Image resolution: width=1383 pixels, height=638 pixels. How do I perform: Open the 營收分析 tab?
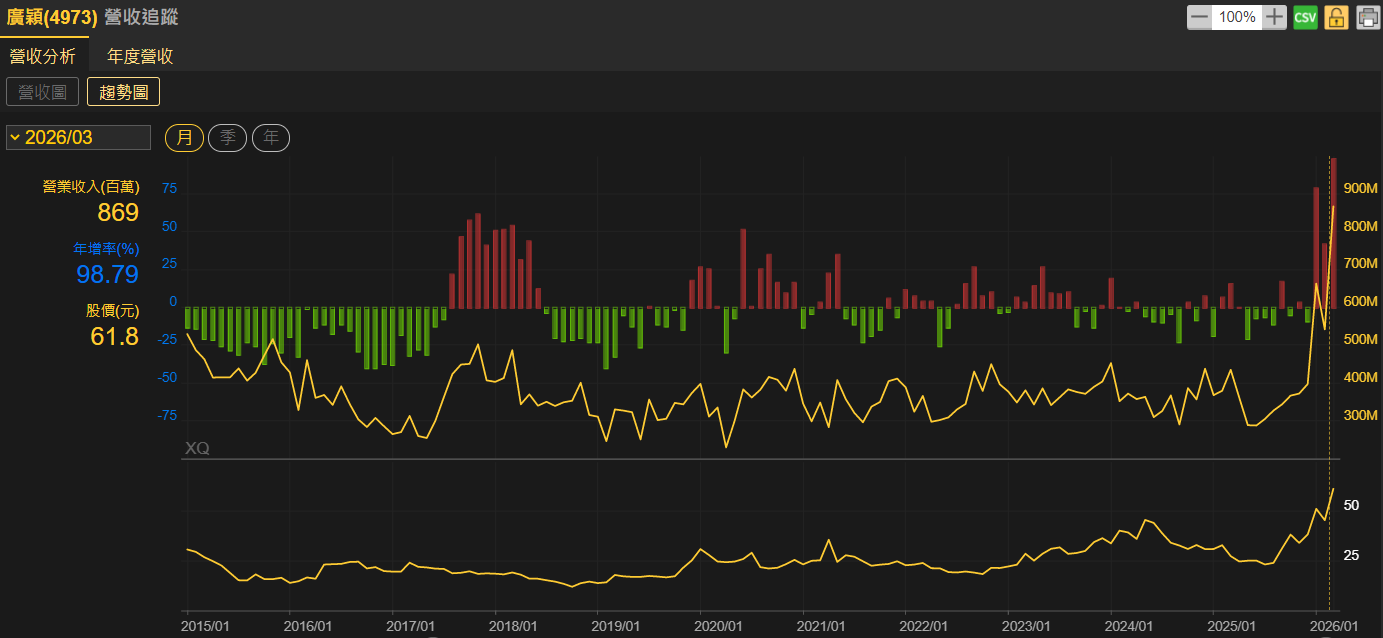(43, 56)
